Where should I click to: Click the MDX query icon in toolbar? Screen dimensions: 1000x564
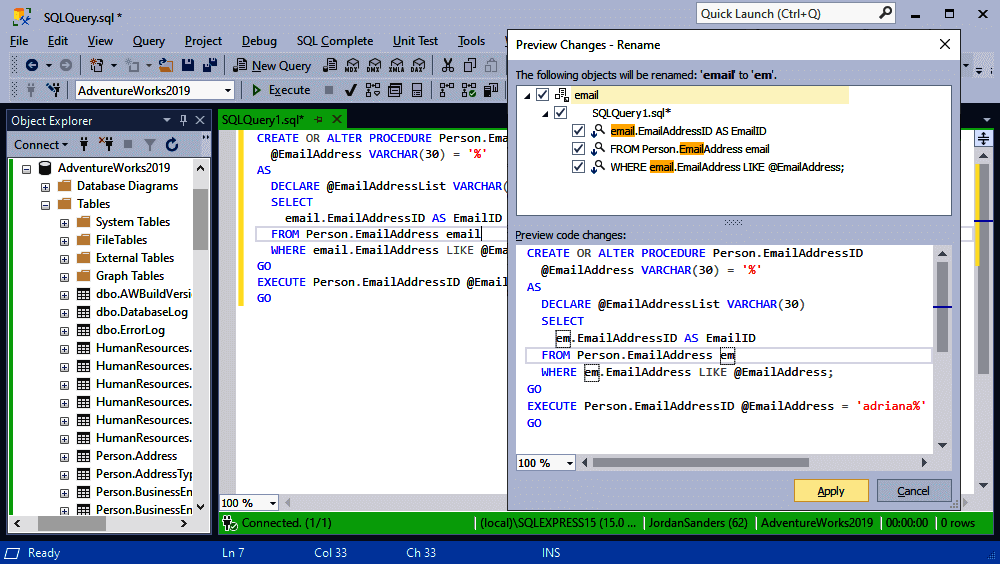click(x=351, y=65)
